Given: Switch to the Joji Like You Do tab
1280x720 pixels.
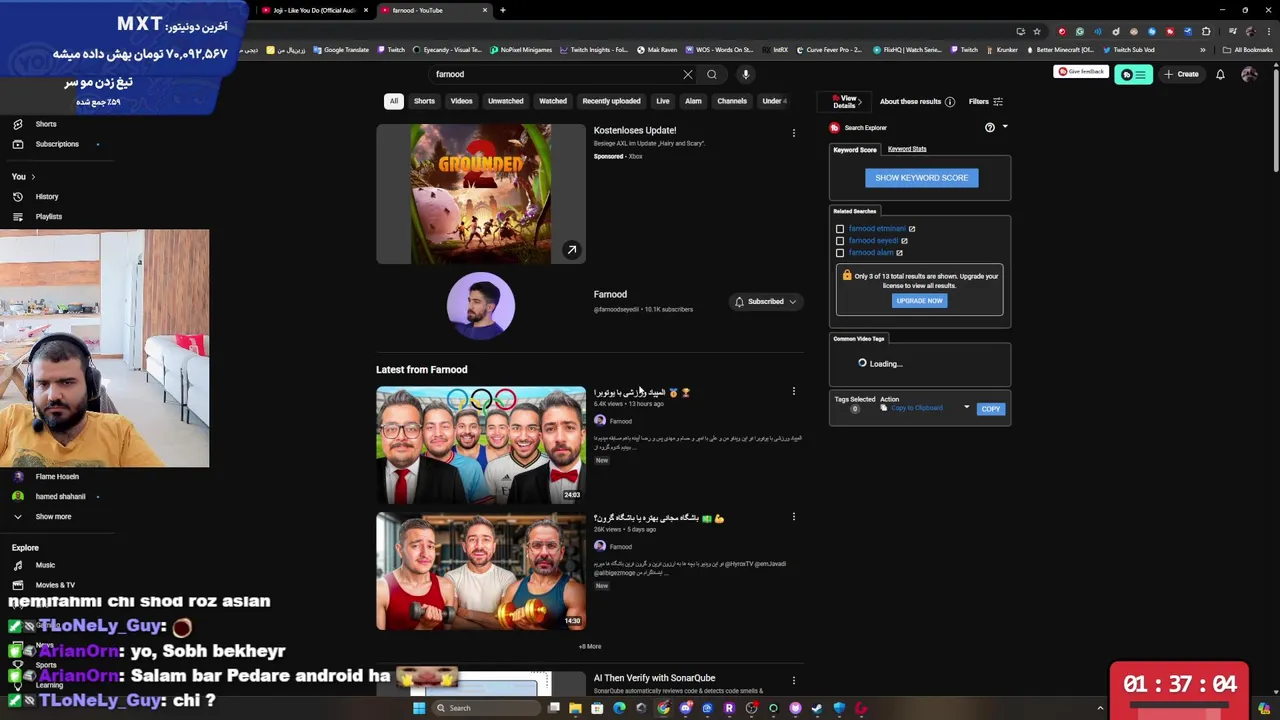Looking at the screenshot, I should [x=314, y=10].
